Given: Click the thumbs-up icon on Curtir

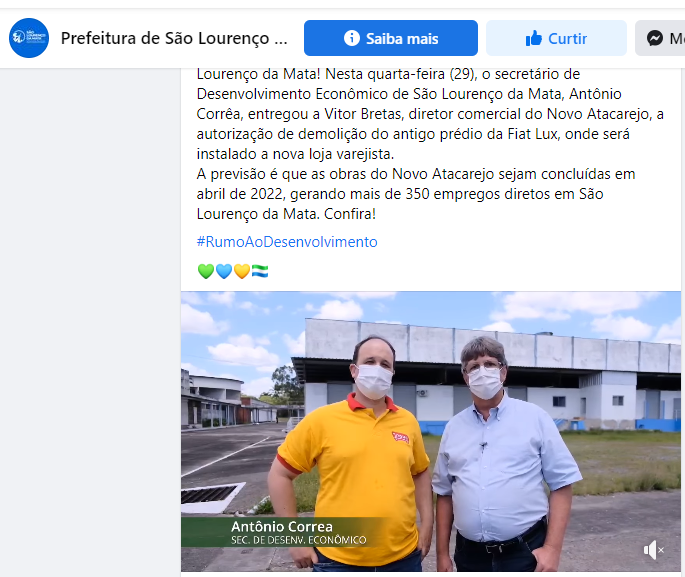Looking at the screenshot, I should (x=533, y=38).
